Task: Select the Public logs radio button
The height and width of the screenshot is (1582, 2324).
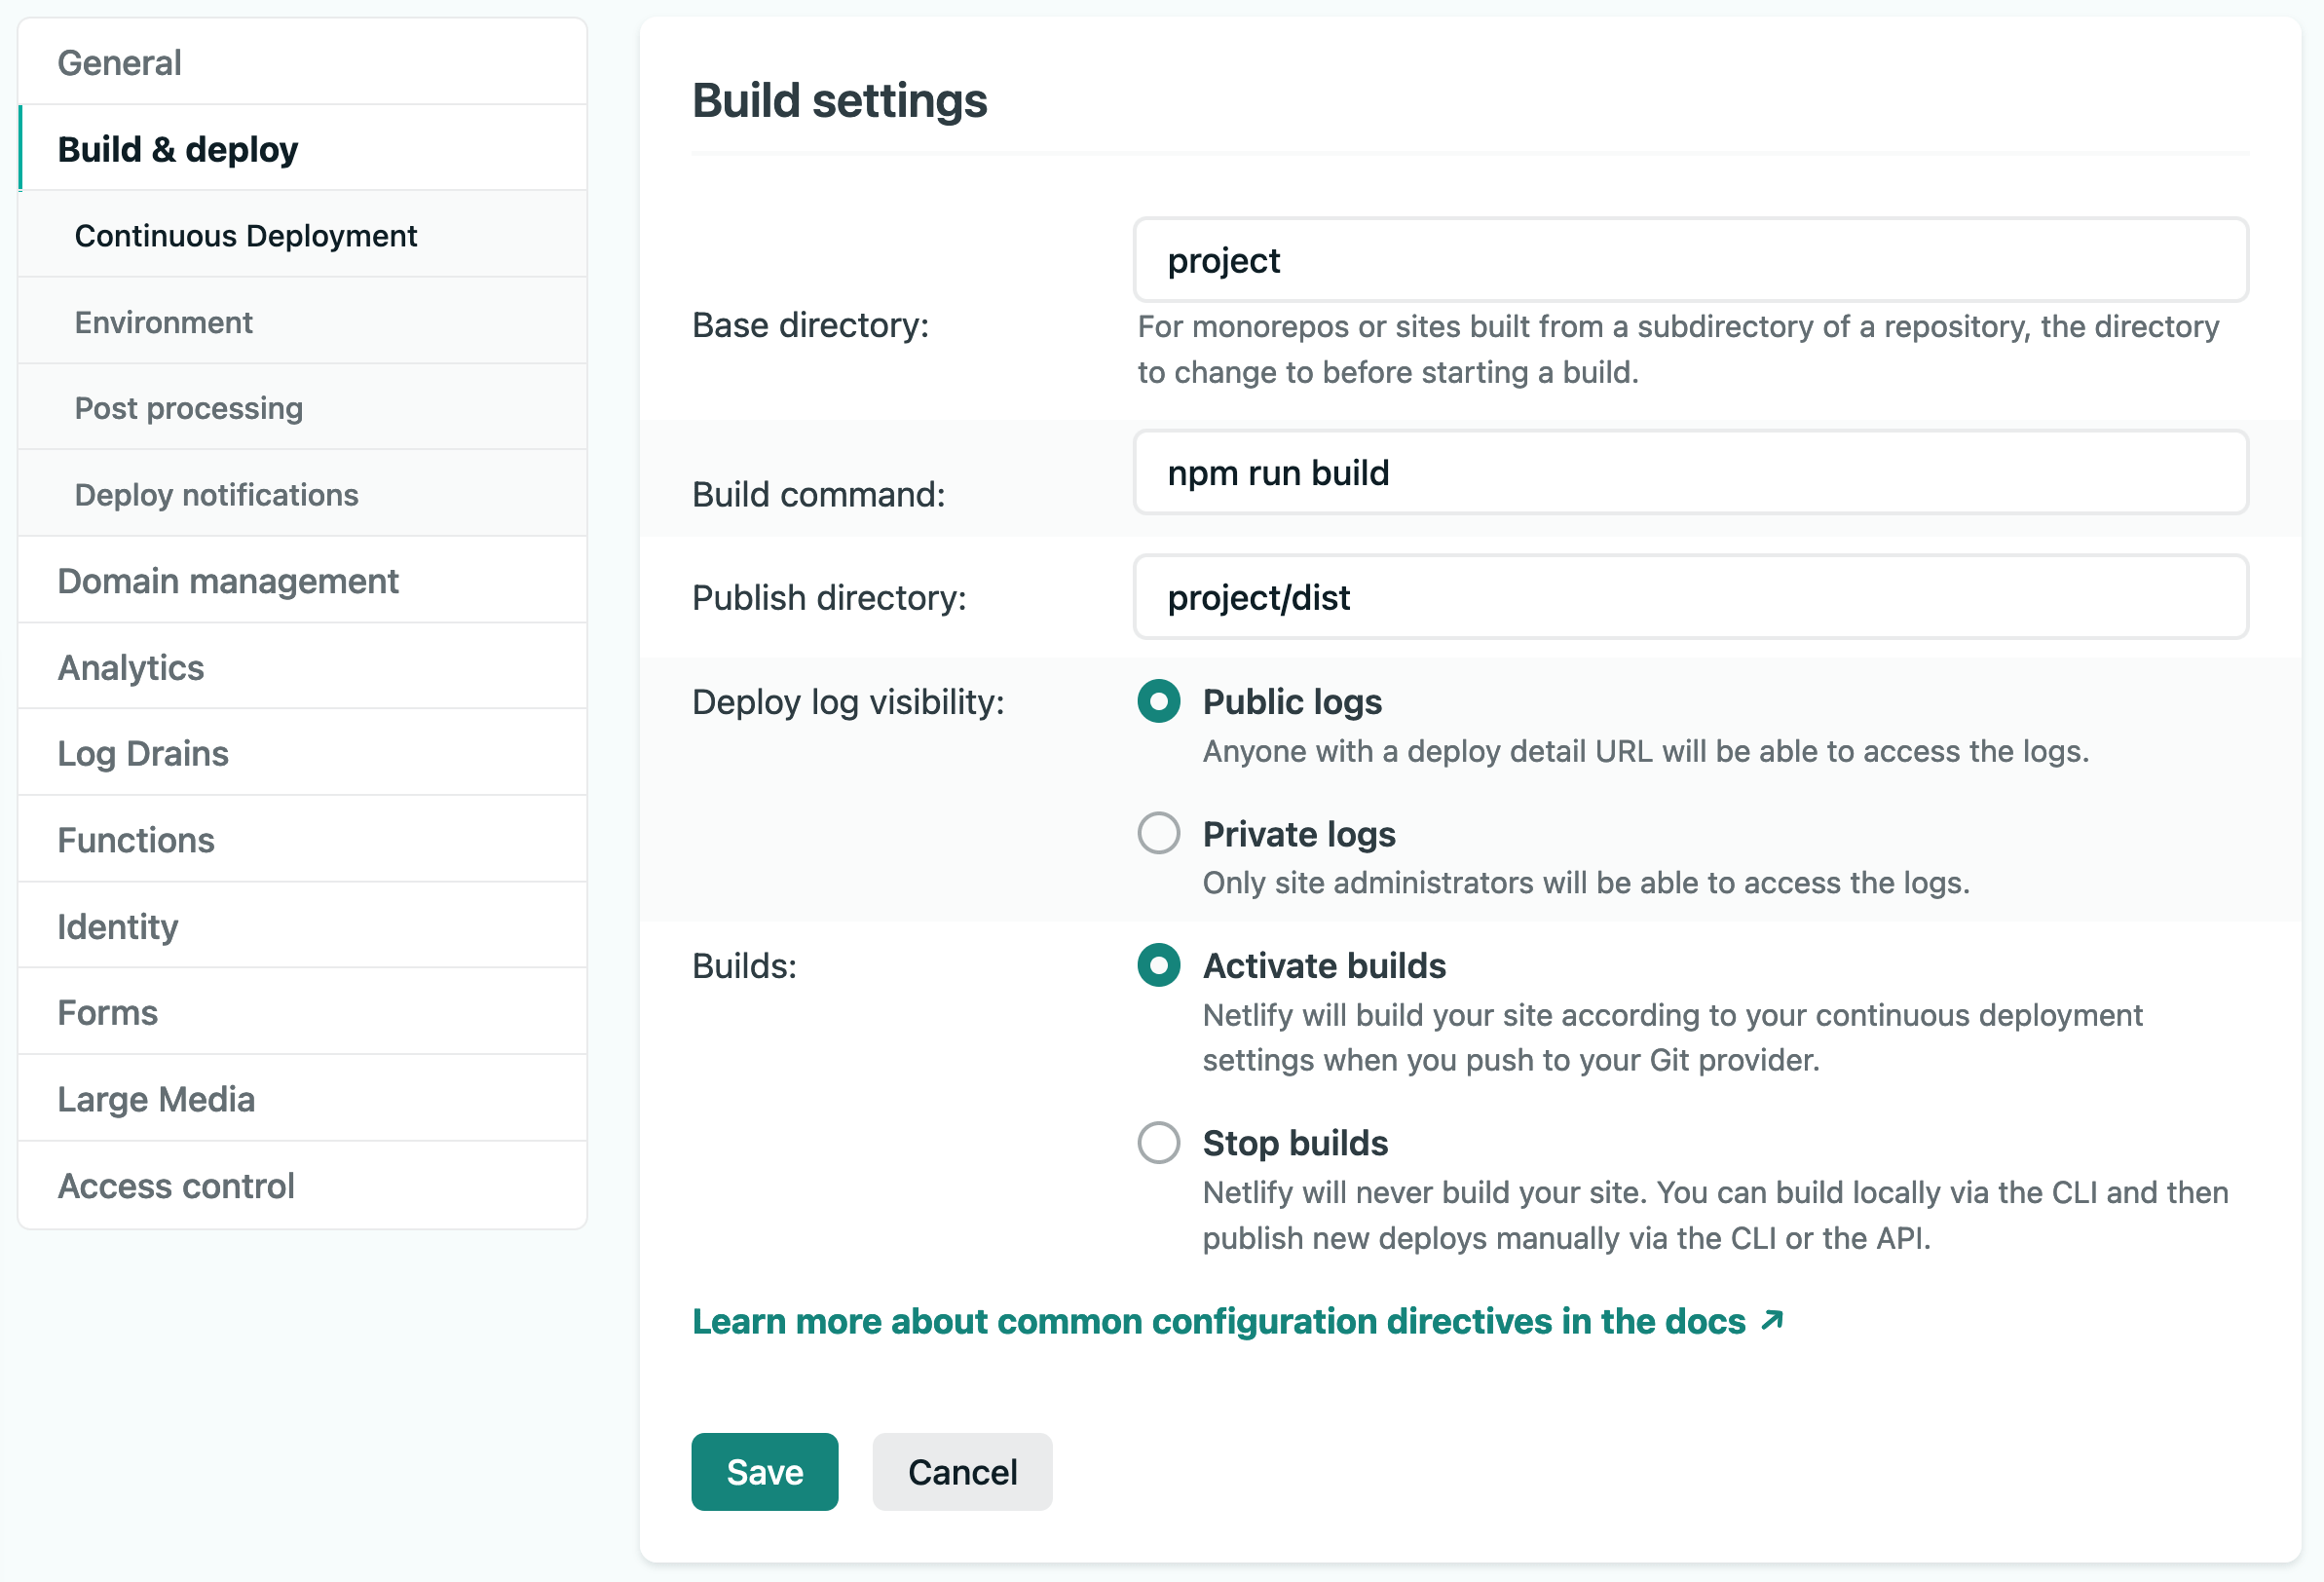Action: pos(1158,701)
